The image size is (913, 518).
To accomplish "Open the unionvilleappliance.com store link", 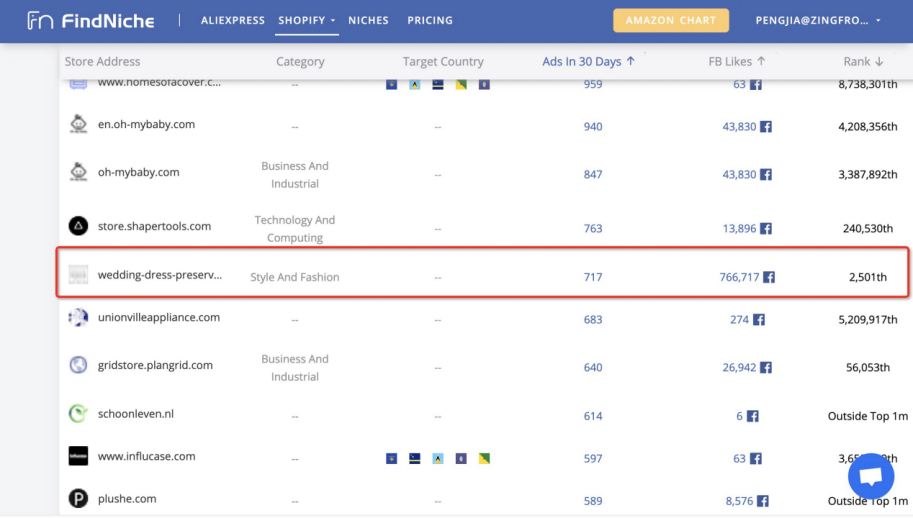I will 158,317.
